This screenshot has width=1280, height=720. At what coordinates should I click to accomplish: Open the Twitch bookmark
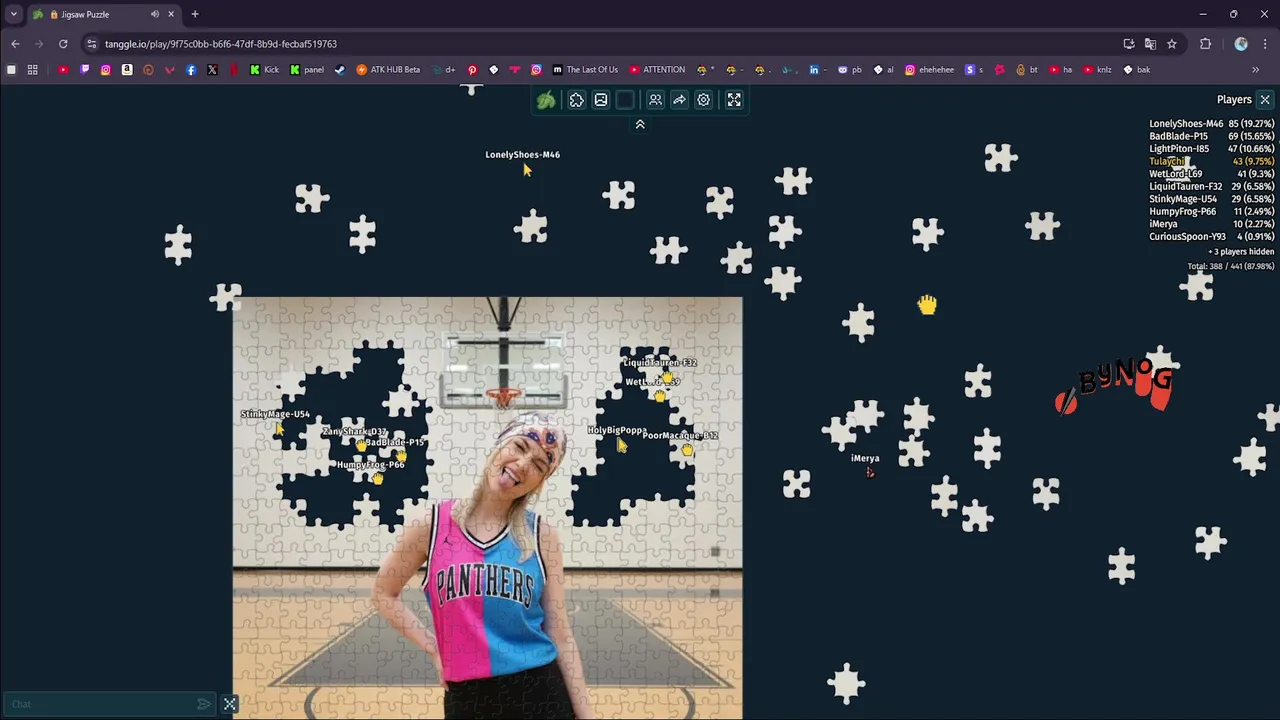[84, 70]
